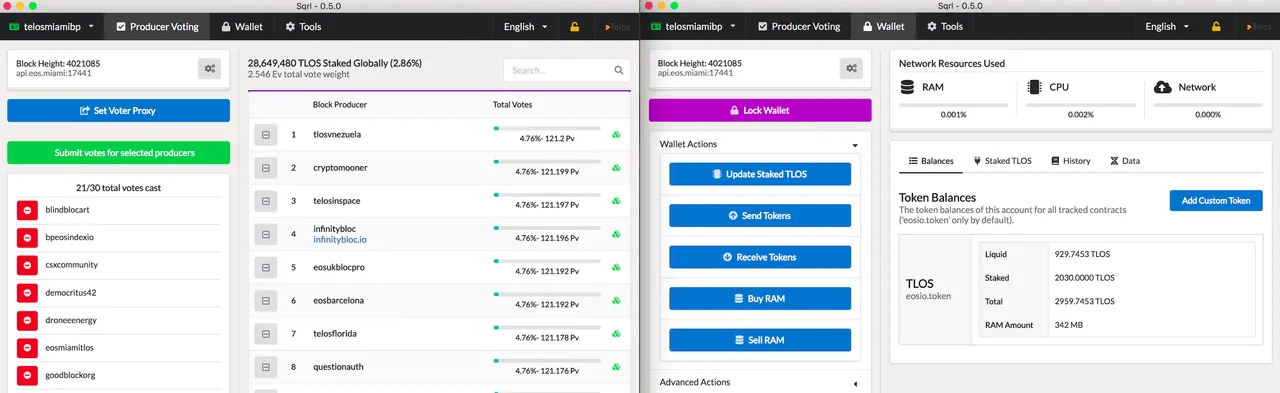Viewport: 1280px width, 393px height.
Task: Click orange unlock padlock in left window
Action: click(x=574, y=27)
